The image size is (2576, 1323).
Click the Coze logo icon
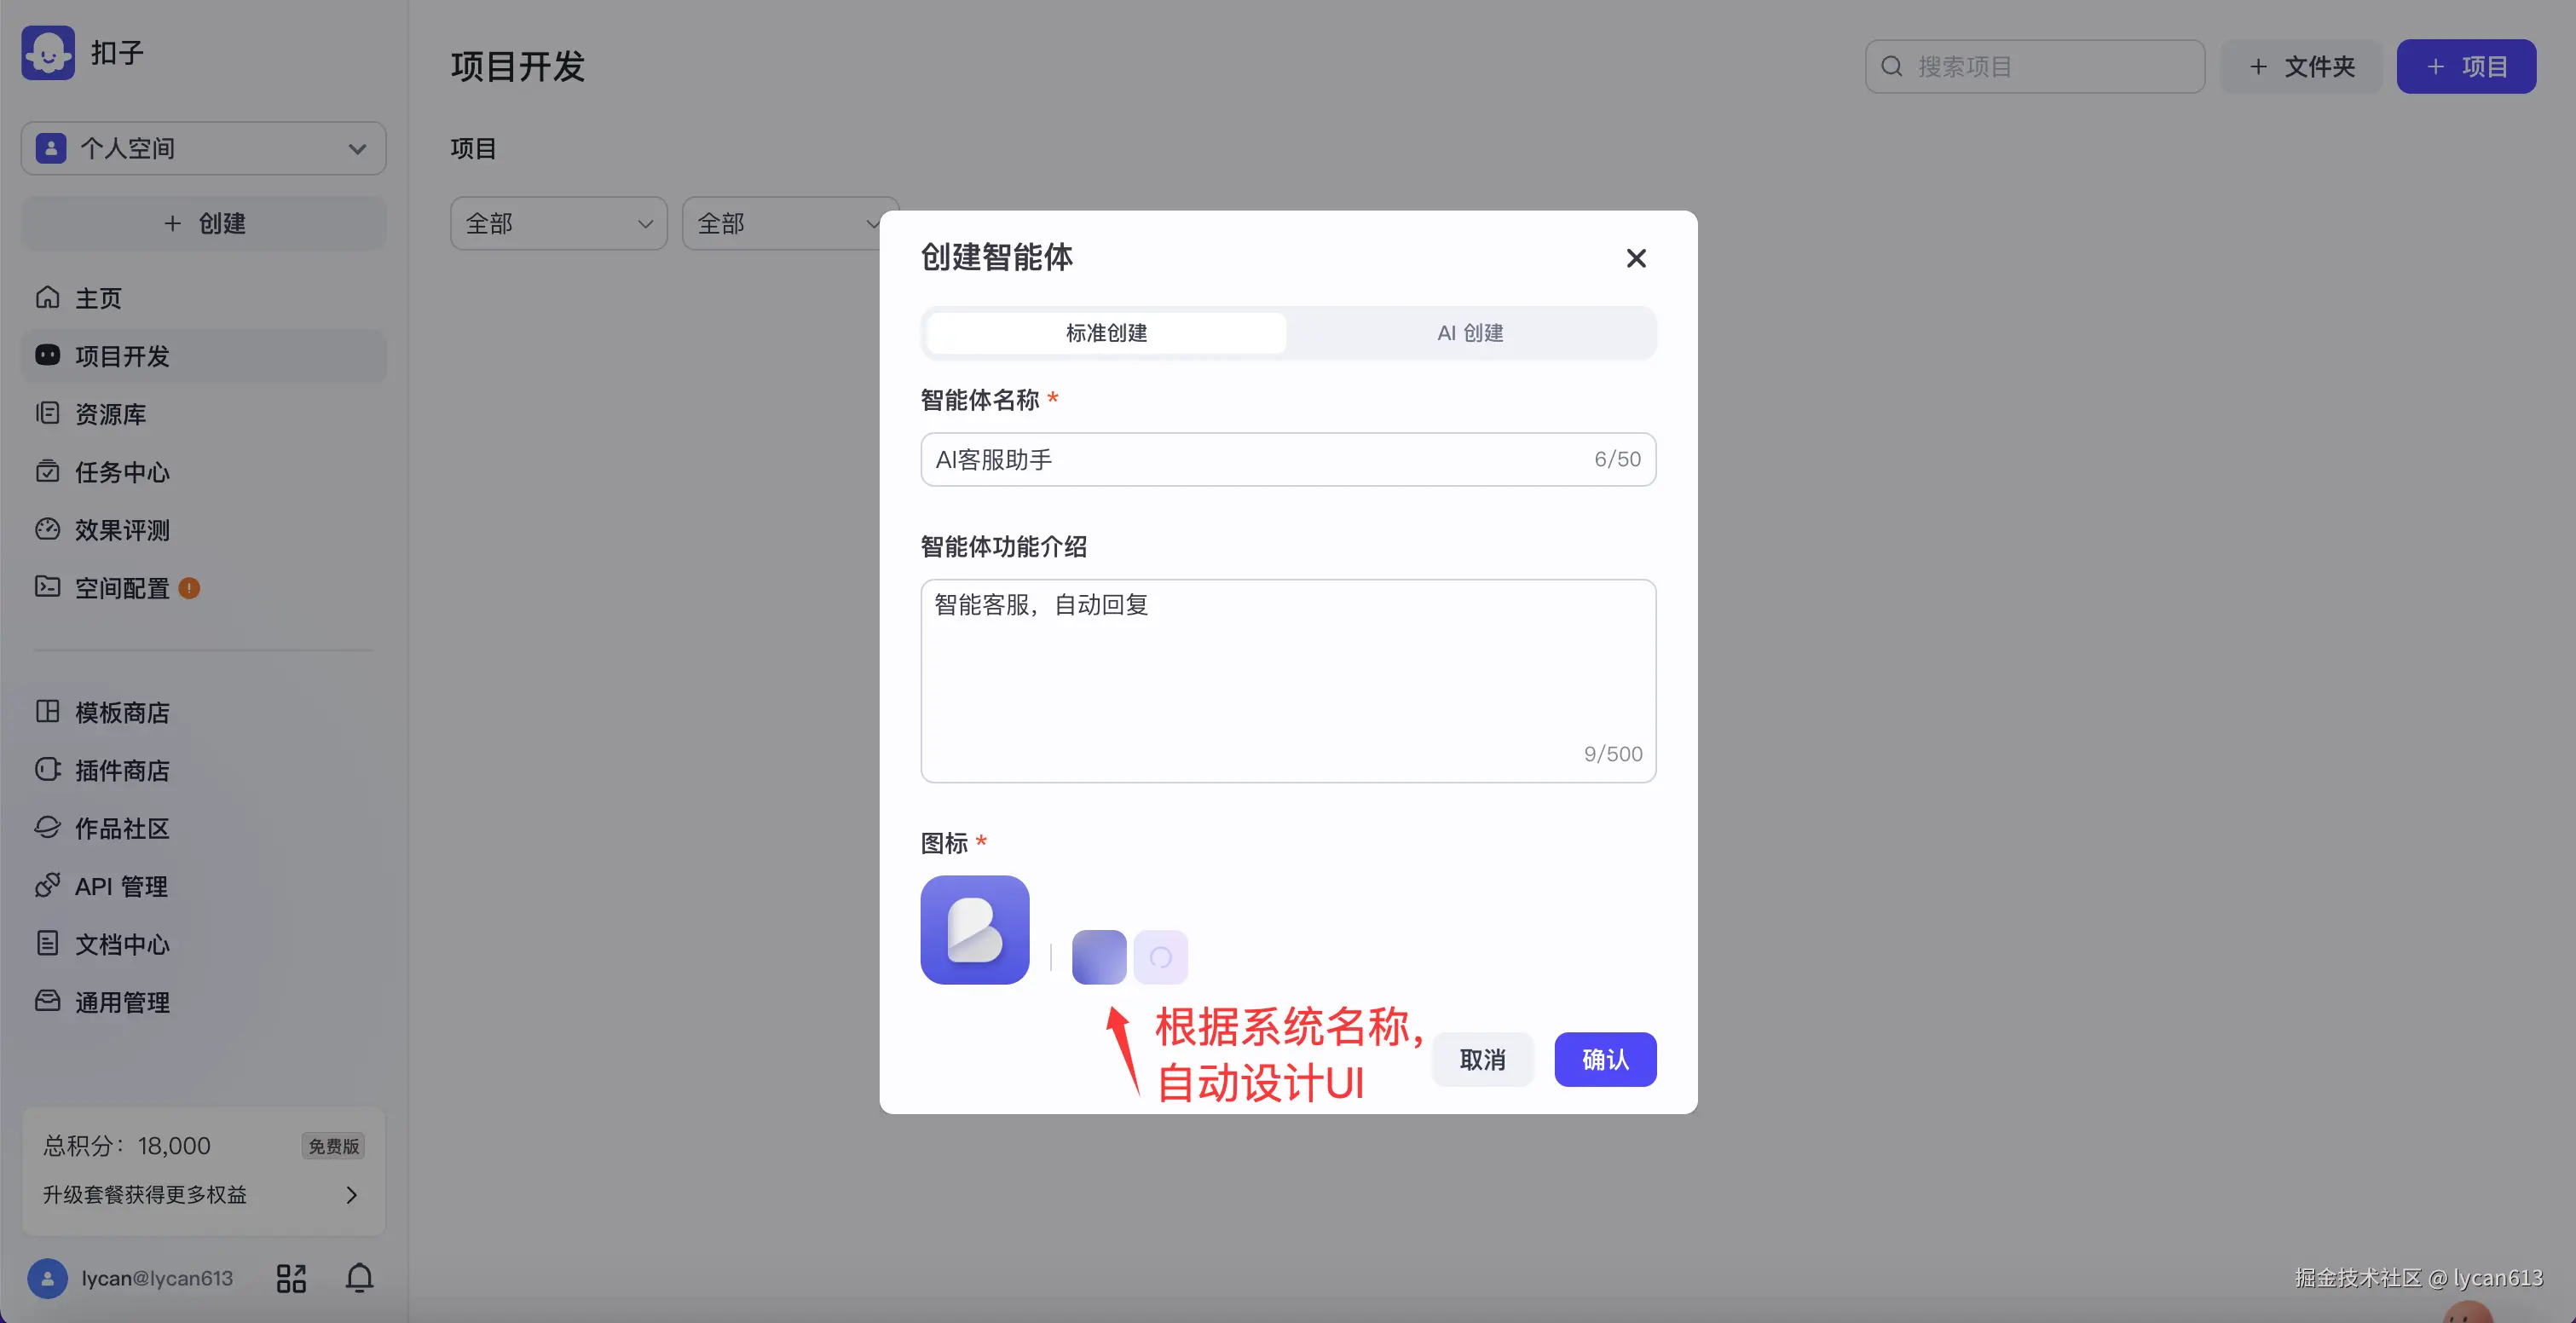48,52
